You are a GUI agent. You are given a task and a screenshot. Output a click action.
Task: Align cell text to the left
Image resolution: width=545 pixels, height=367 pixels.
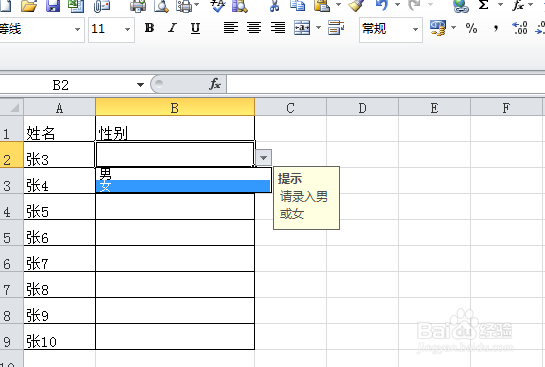(x=231, y=28)
